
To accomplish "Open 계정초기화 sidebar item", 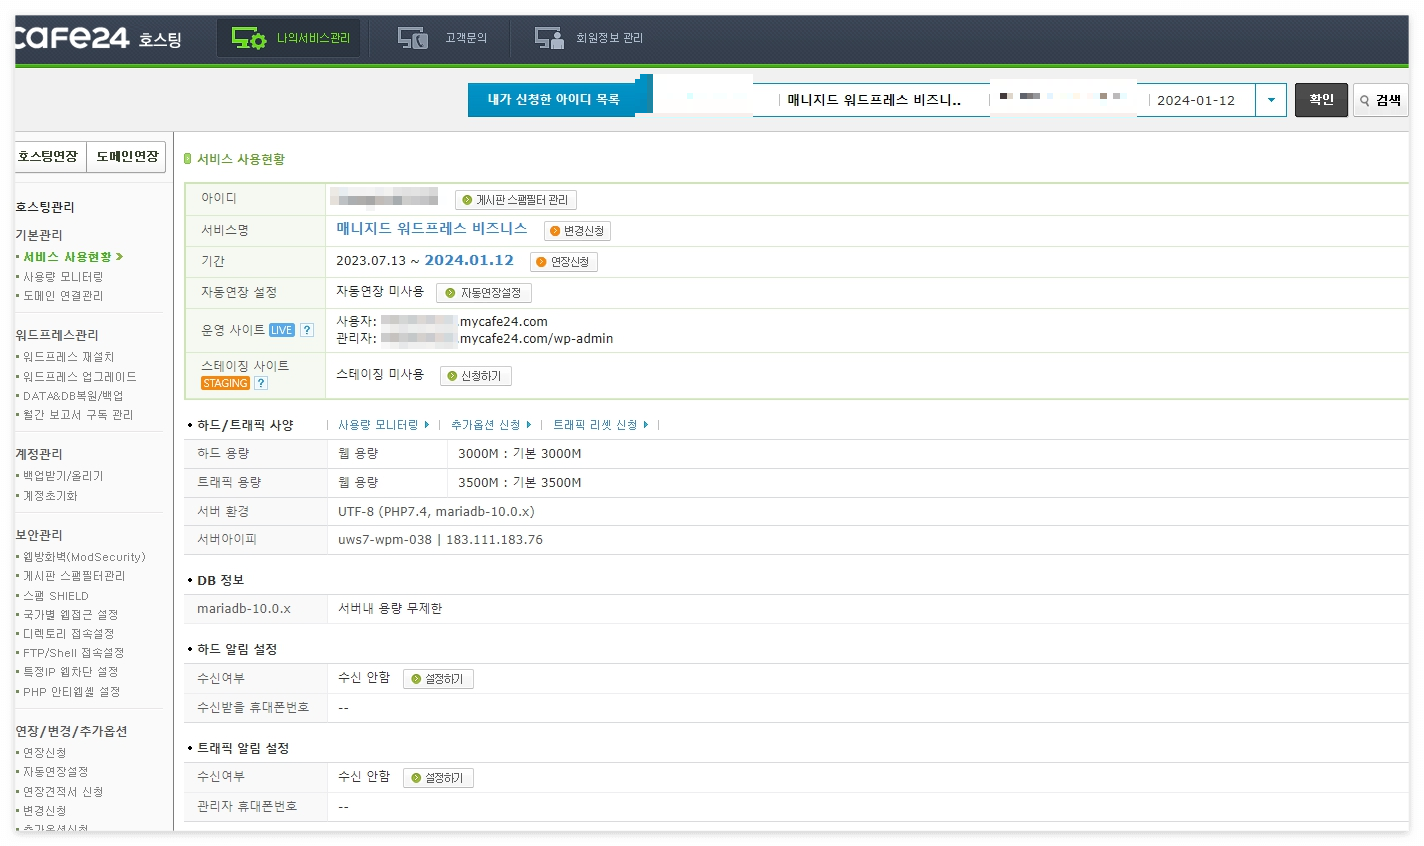I will [50, 496].
